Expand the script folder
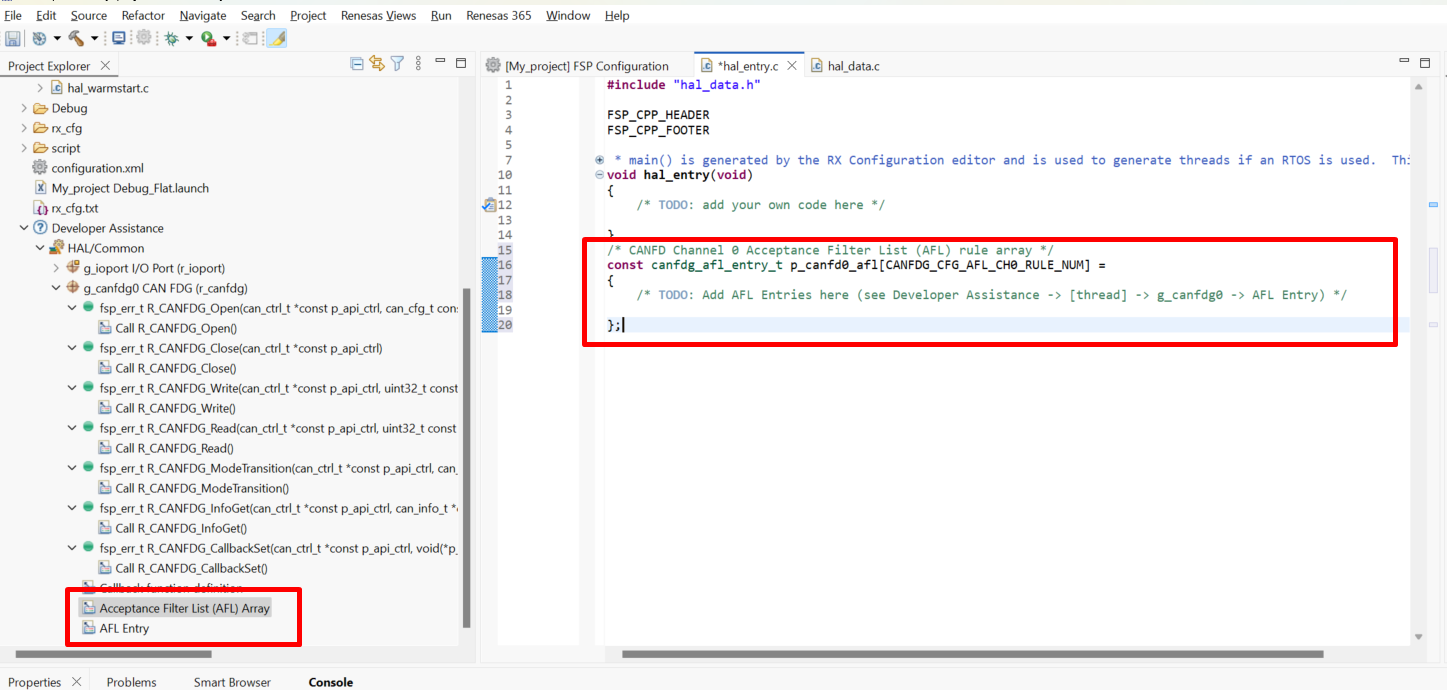The width and height of the screenshot is (1447, 690). (x=25, y=148)
